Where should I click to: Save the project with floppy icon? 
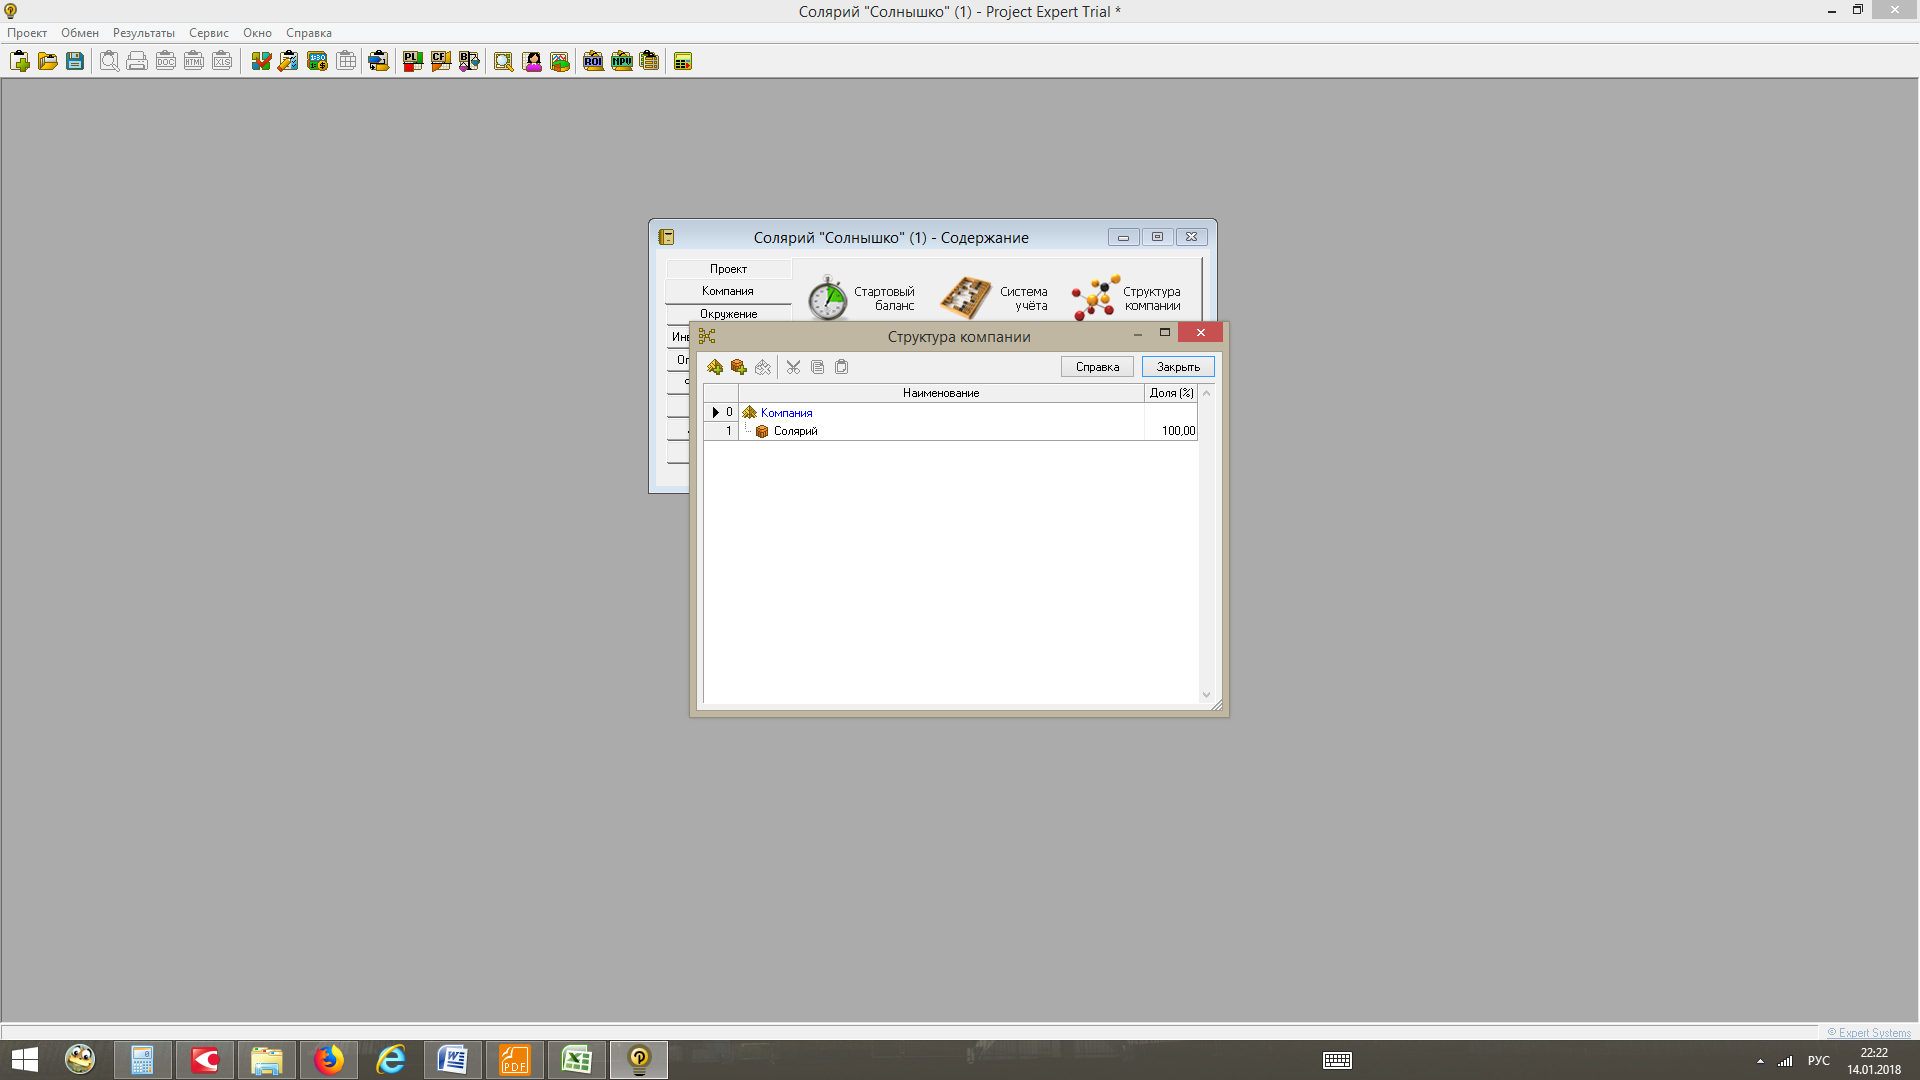(75, 62)
